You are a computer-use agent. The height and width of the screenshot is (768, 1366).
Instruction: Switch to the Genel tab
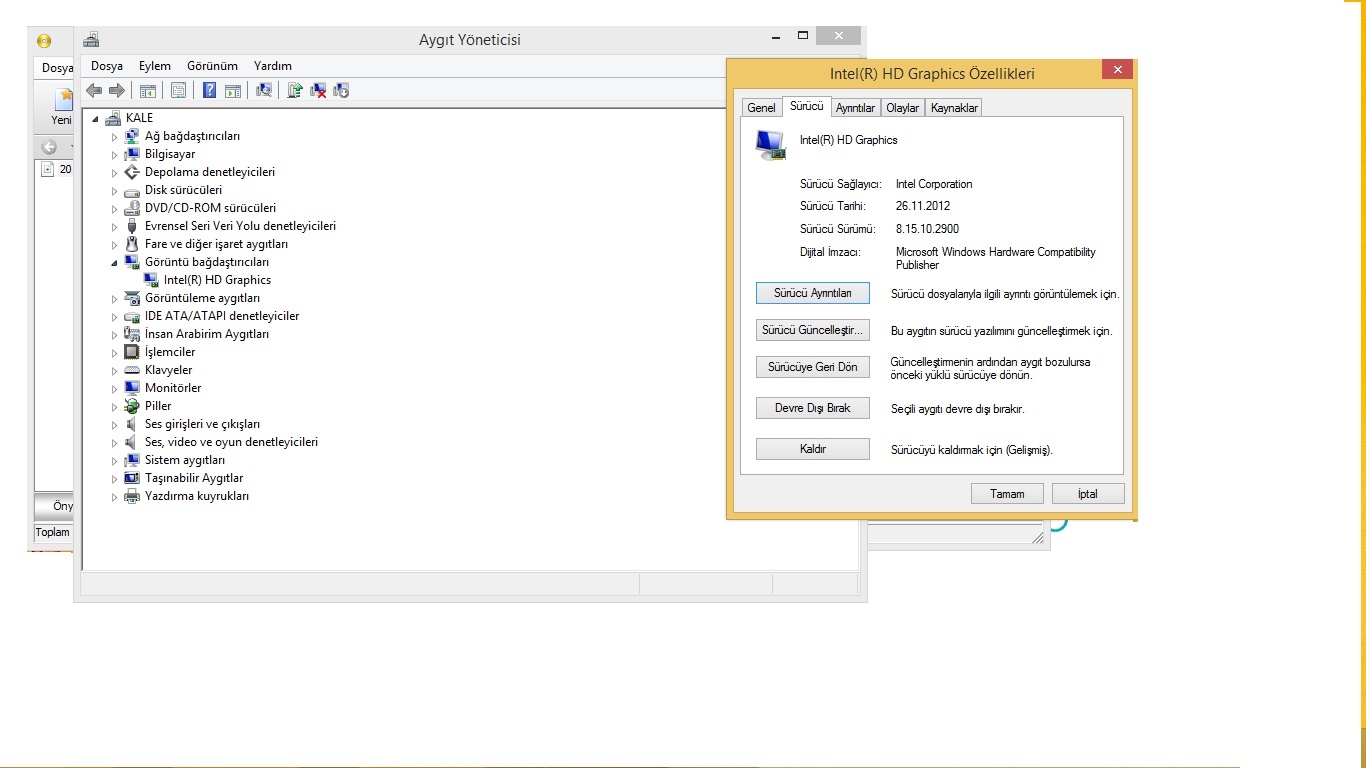[x=762, y=108]
